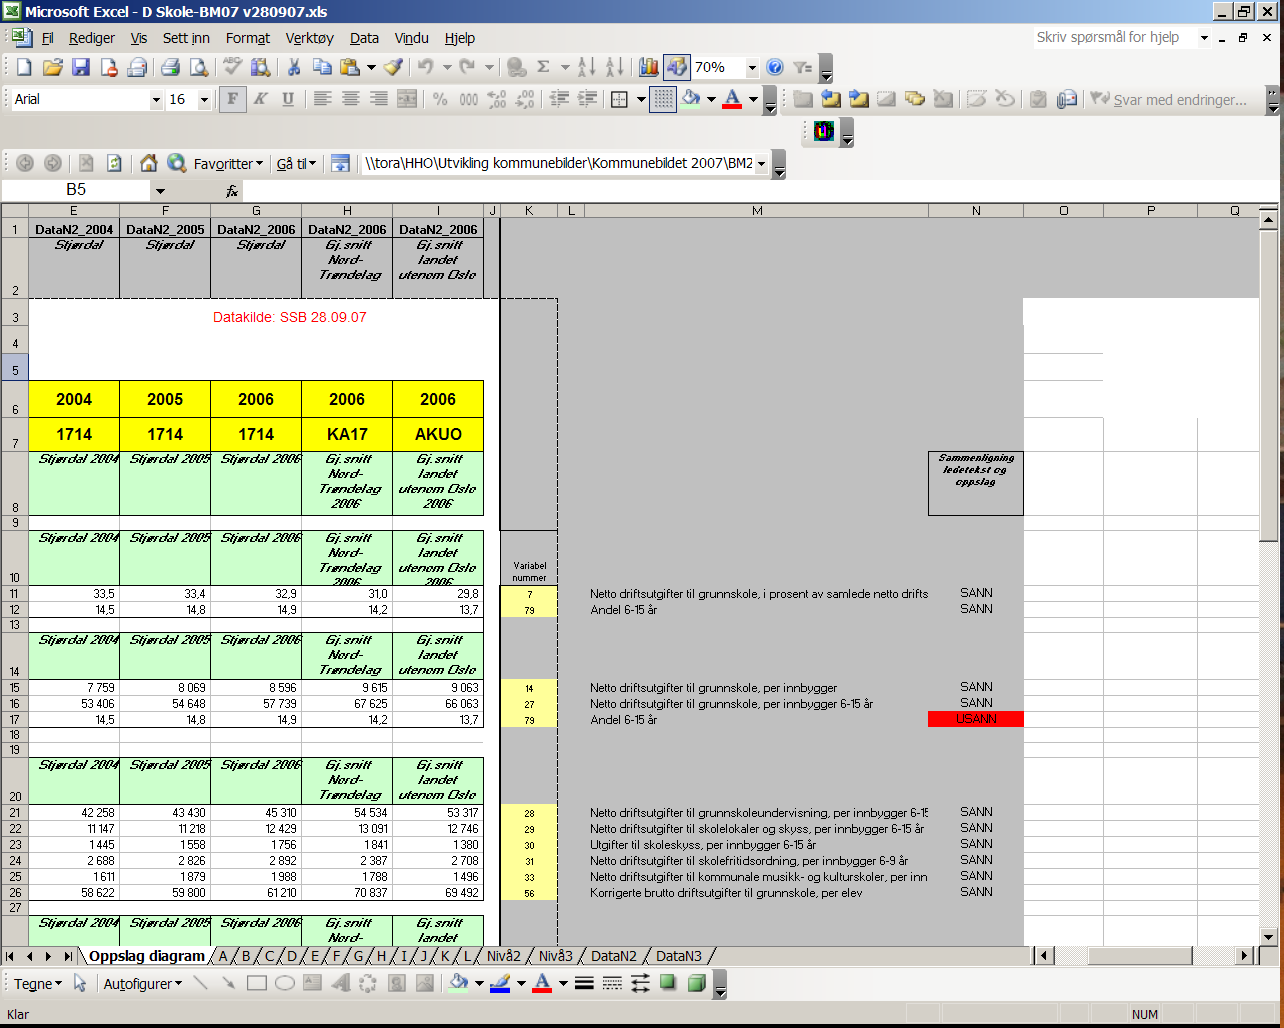
Task: Go to Web toolbar home page
Action: pyautogui.click(x=149, y=163)
